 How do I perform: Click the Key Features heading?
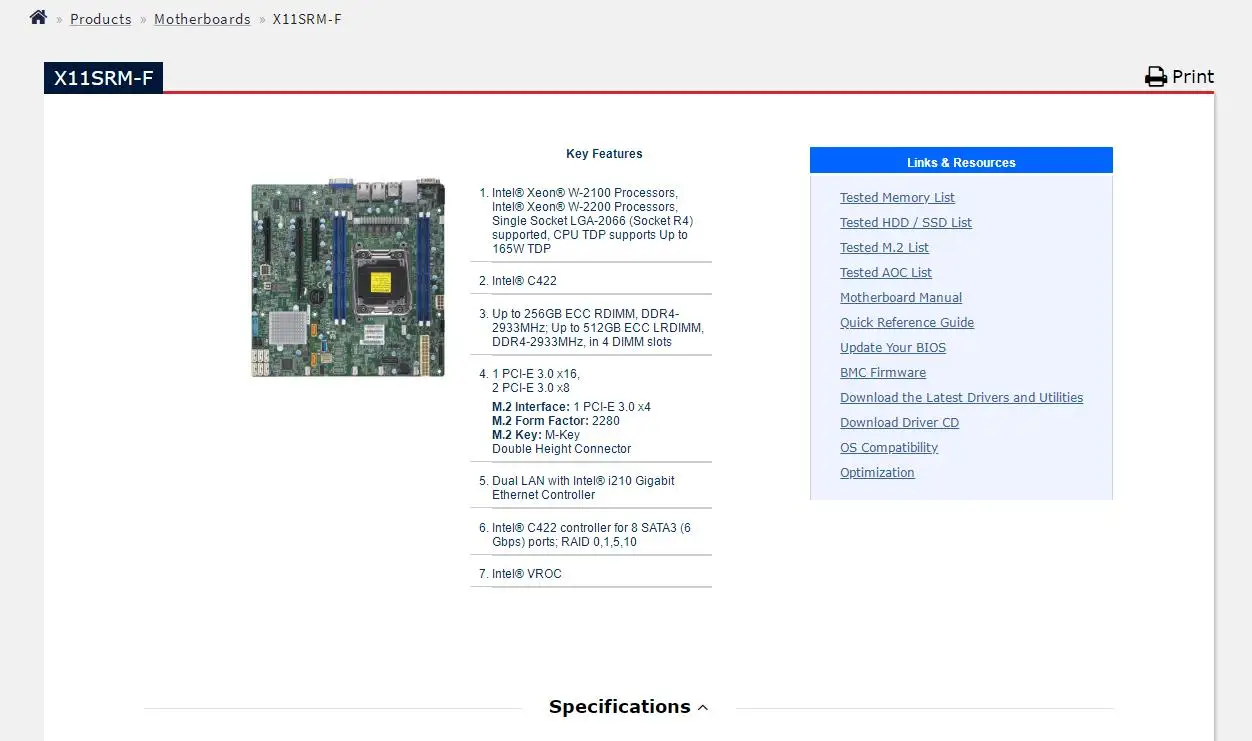604,154
